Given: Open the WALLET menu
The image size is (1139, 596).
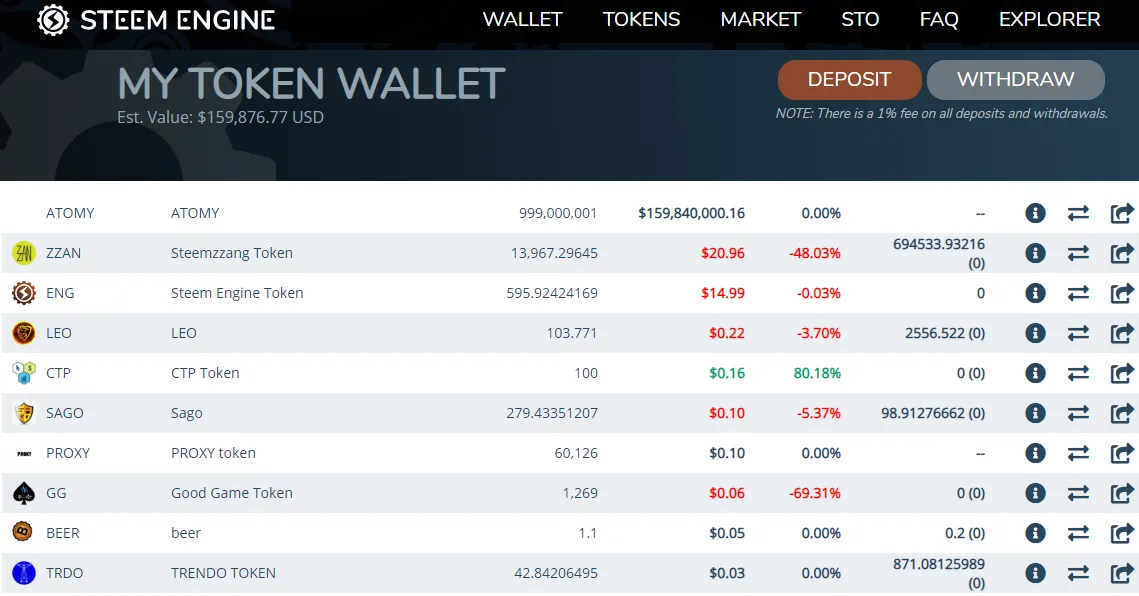Looking at the screenshot, I should tap(522, 20).
